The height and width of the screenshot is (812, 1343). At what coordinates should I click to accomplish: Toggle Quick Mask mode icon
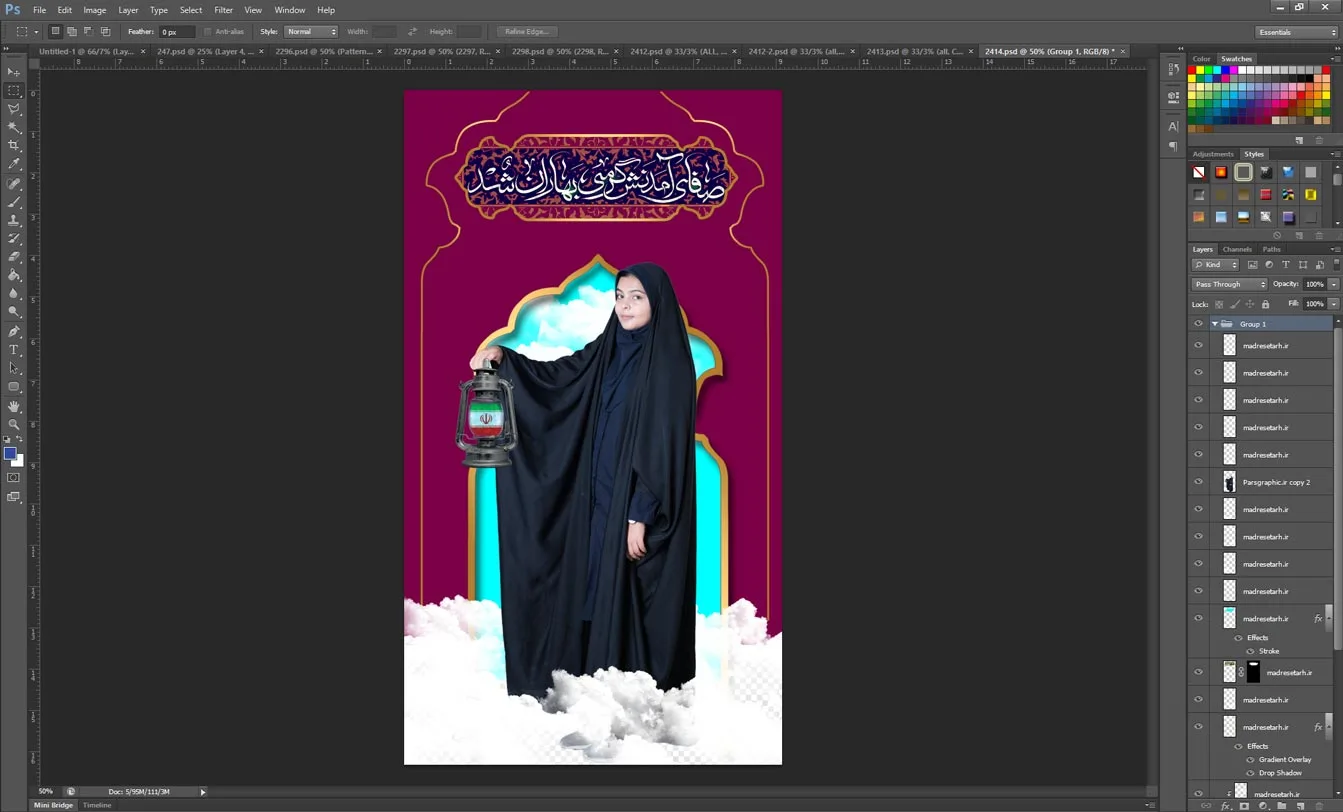coord(14,478)
